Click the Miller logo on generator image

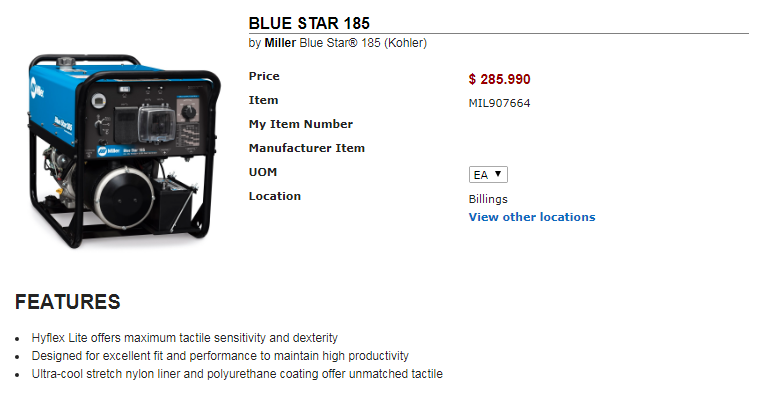click(x=38, y=88)
